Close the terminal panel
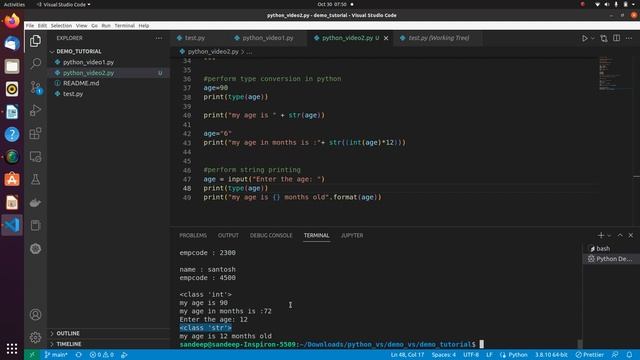Image resolution: width=640 pixels, height=360 pixels. tap(631, 236)
